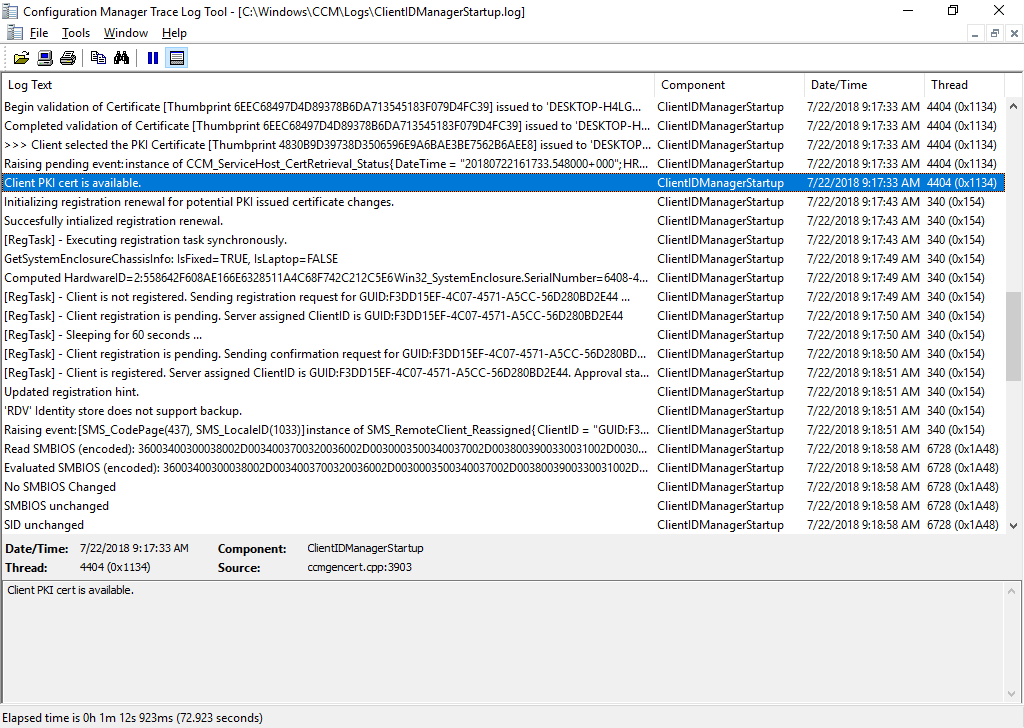Select row 'SMBIOS unchanged'
The width and height of the screenshot is (1024, 728).
pyautogui.click(x=503, y=506)
